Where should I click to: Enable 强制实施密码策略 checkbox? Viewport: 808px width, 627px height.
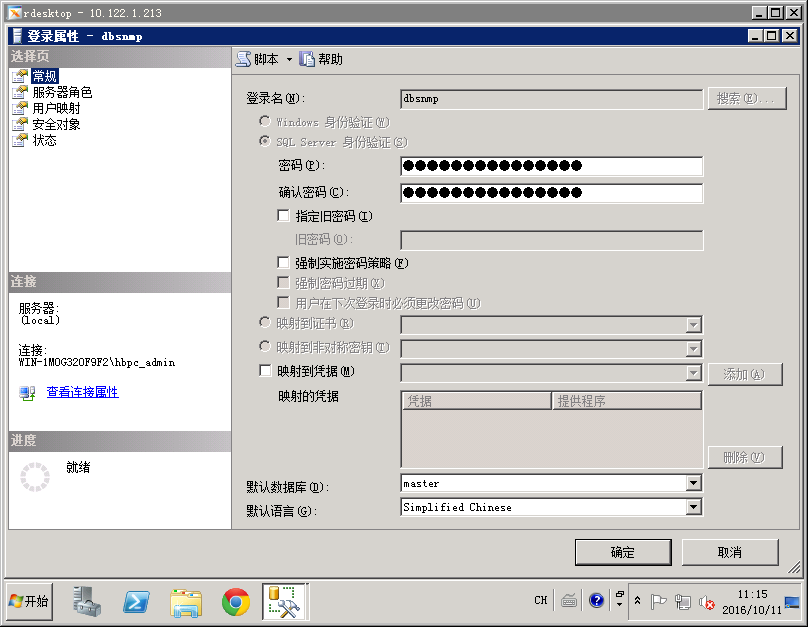pyautogui.click(x=283, y=262)
